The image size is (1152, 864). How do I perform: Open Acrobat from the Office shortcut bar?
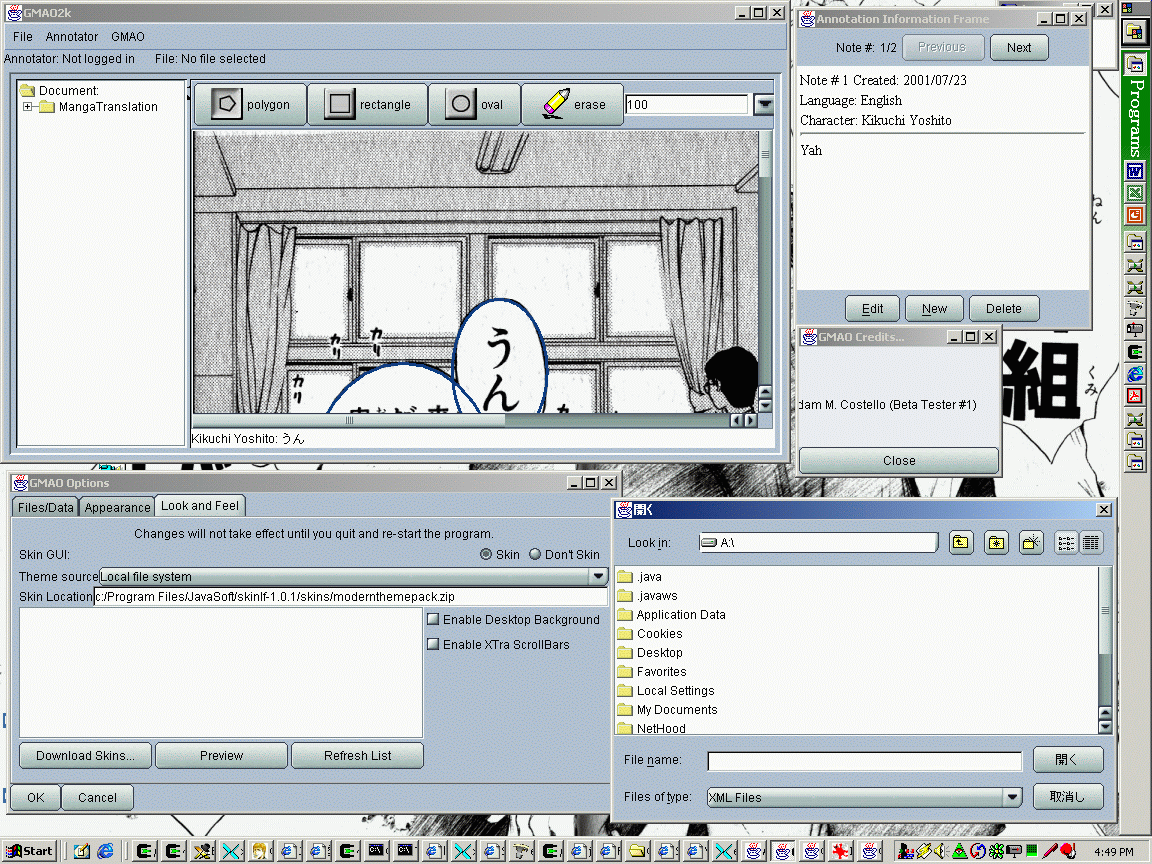point(1135,396)
